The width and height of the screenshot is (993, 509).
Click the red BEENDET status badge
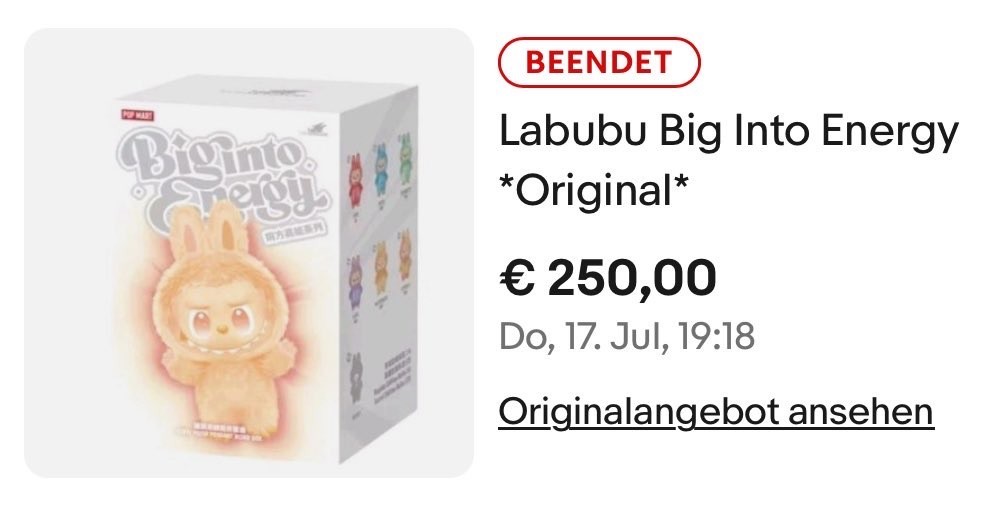599,62
